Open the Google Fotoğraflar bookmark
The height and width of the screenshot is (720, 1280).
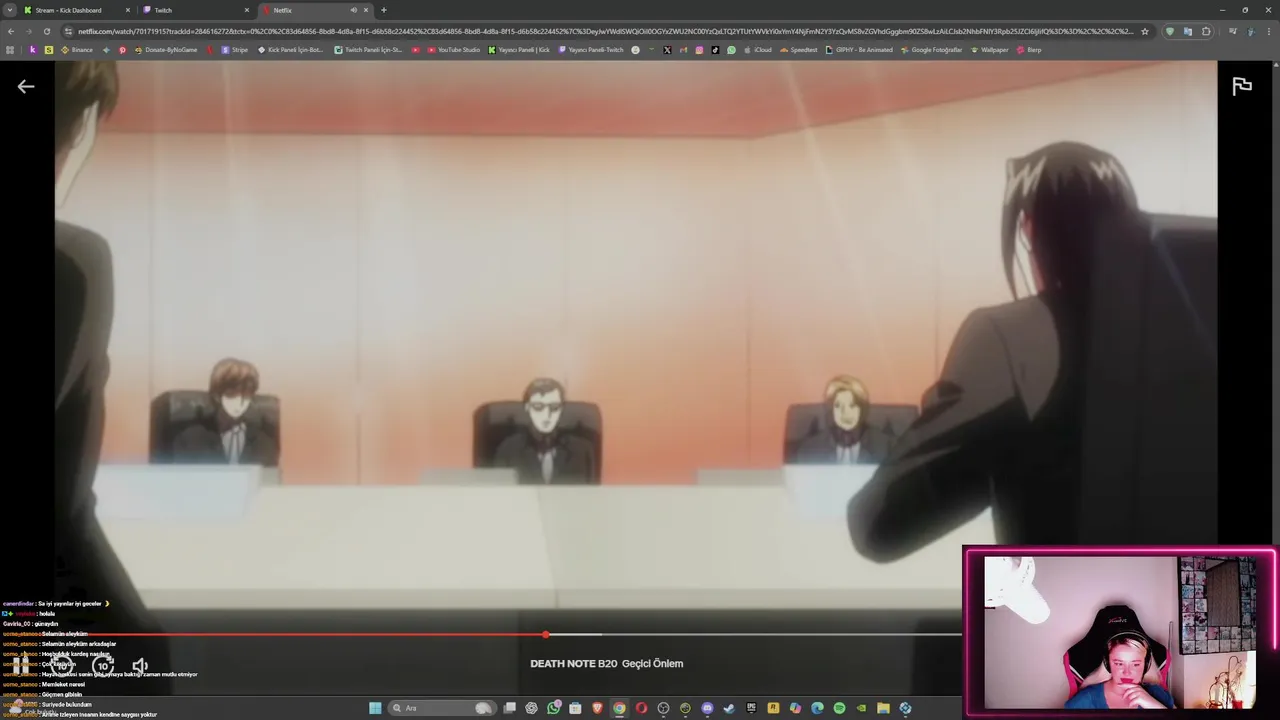click(x=932, y=50)
